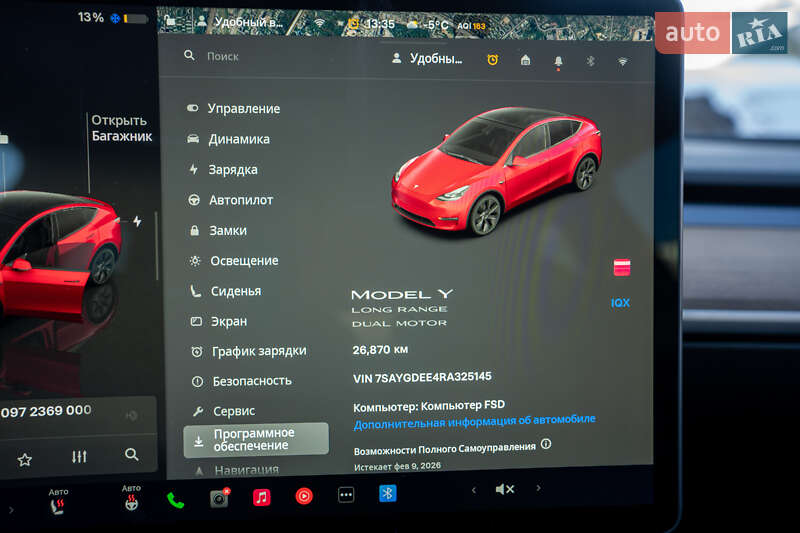Tap the 13:35 clock in status bar

380,24
